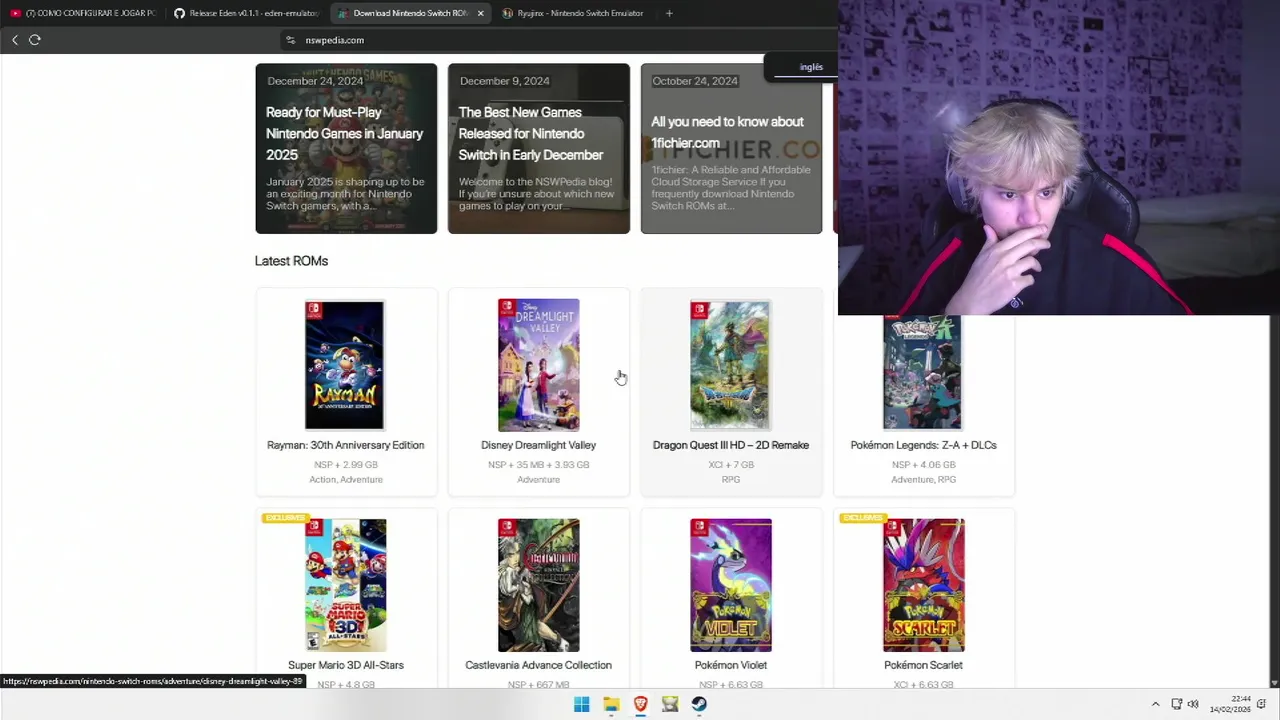Reload the page with the refresh icon
This screenshot has height=720, width=1280.
click(x=35, y=40)
